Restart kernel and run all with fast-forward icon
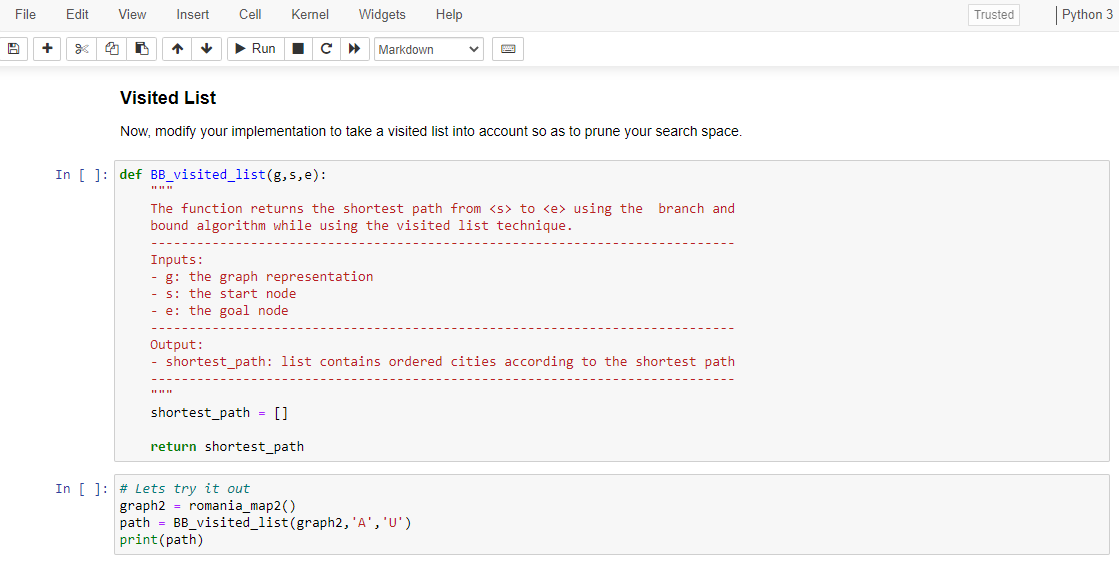1119x580 pixels. tap(355, 48)
